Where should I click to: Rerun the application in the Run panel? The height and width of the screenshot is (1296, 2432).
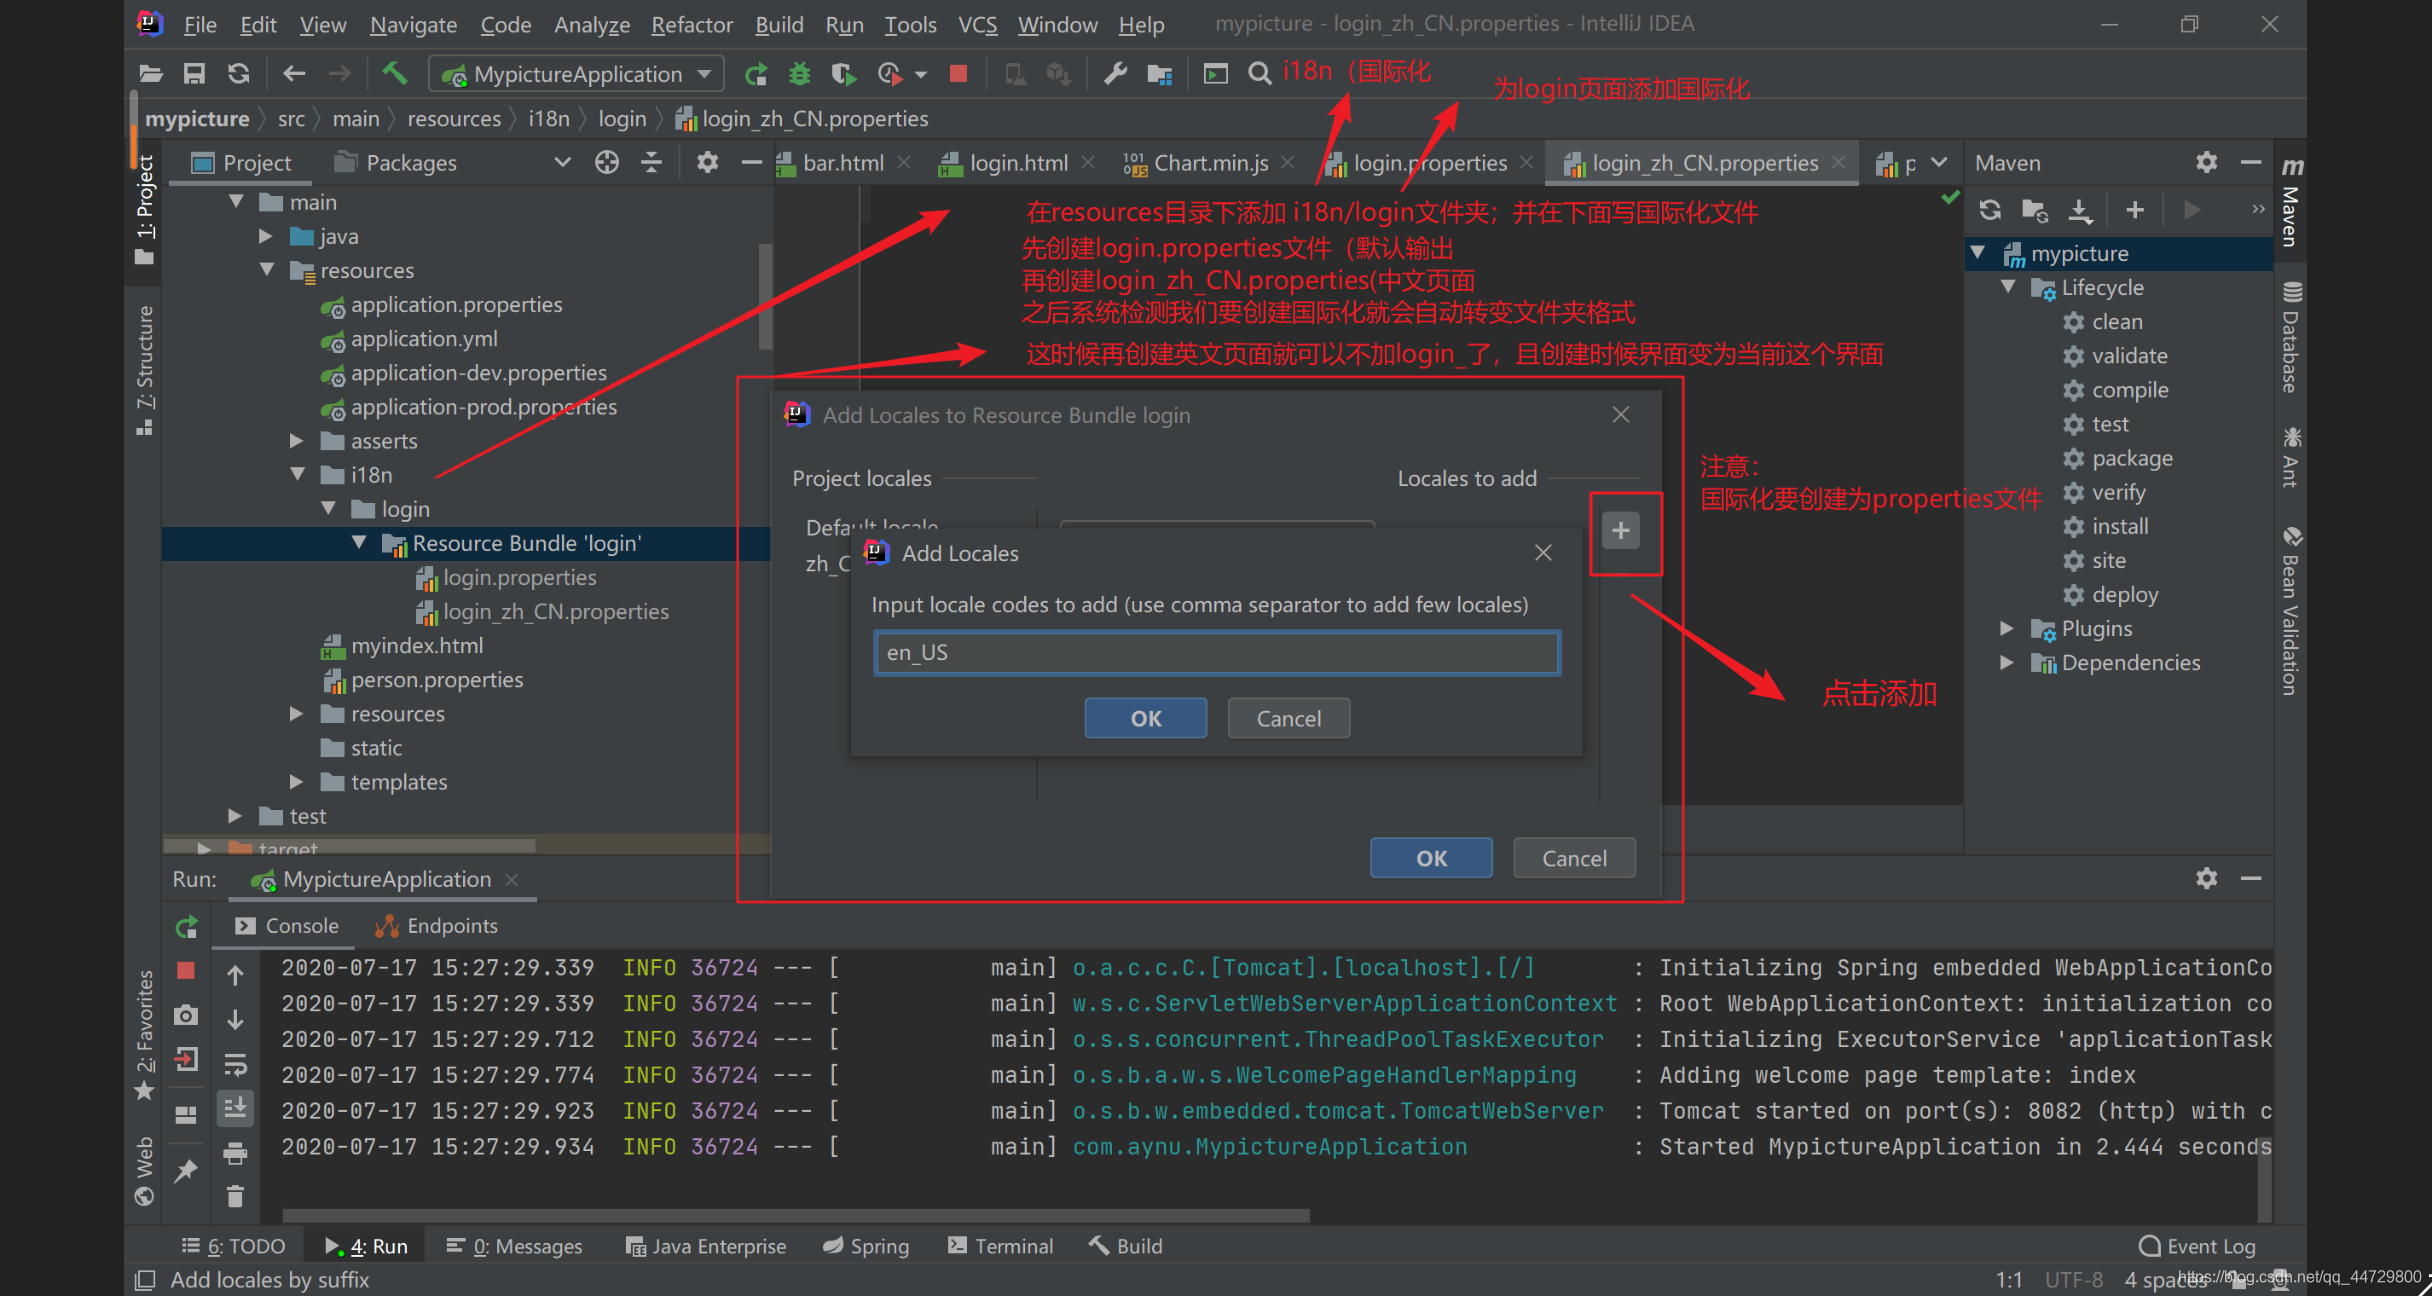186,927
